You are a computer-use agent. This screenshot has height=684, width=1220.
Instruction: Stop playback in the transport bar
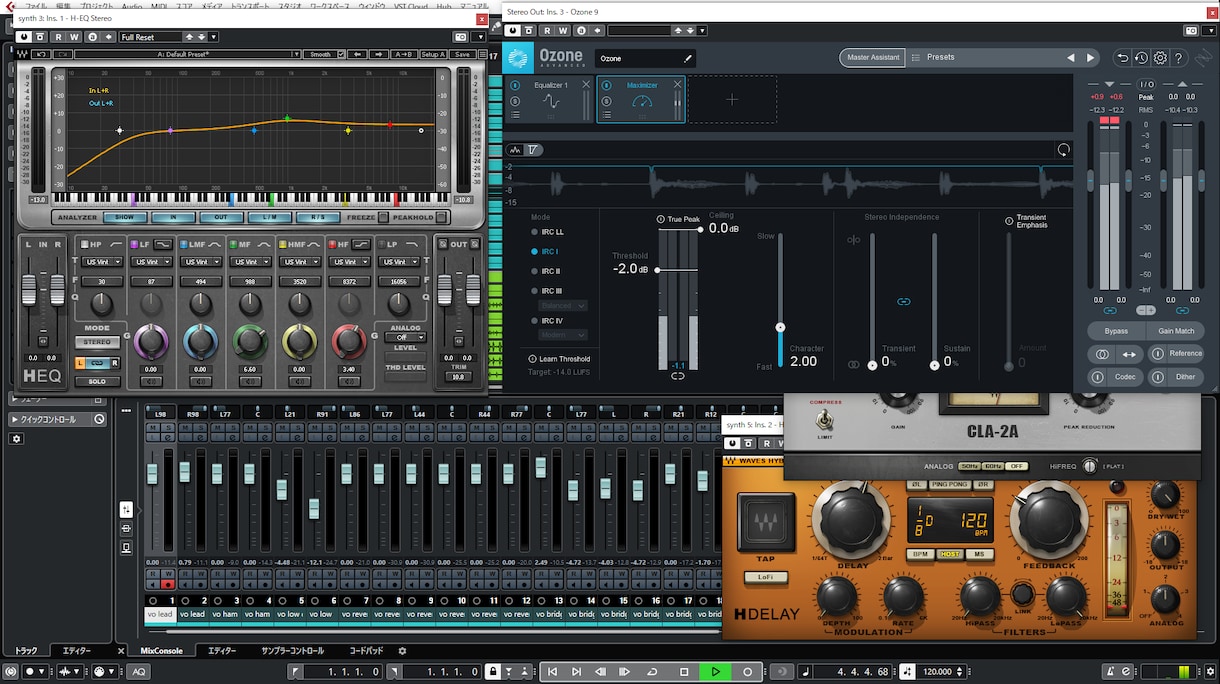683,672
